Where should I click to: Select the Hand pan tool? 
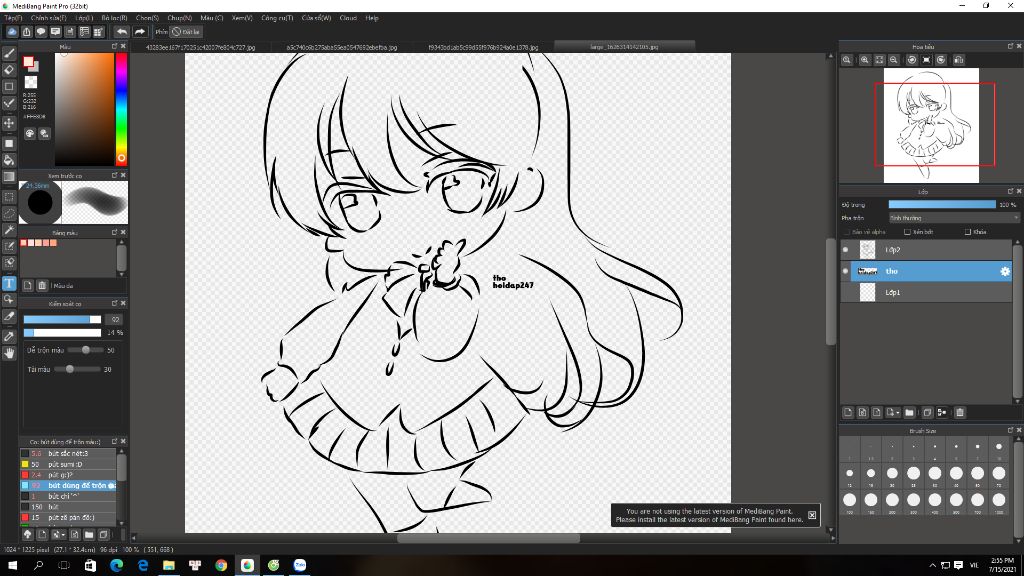9,353
